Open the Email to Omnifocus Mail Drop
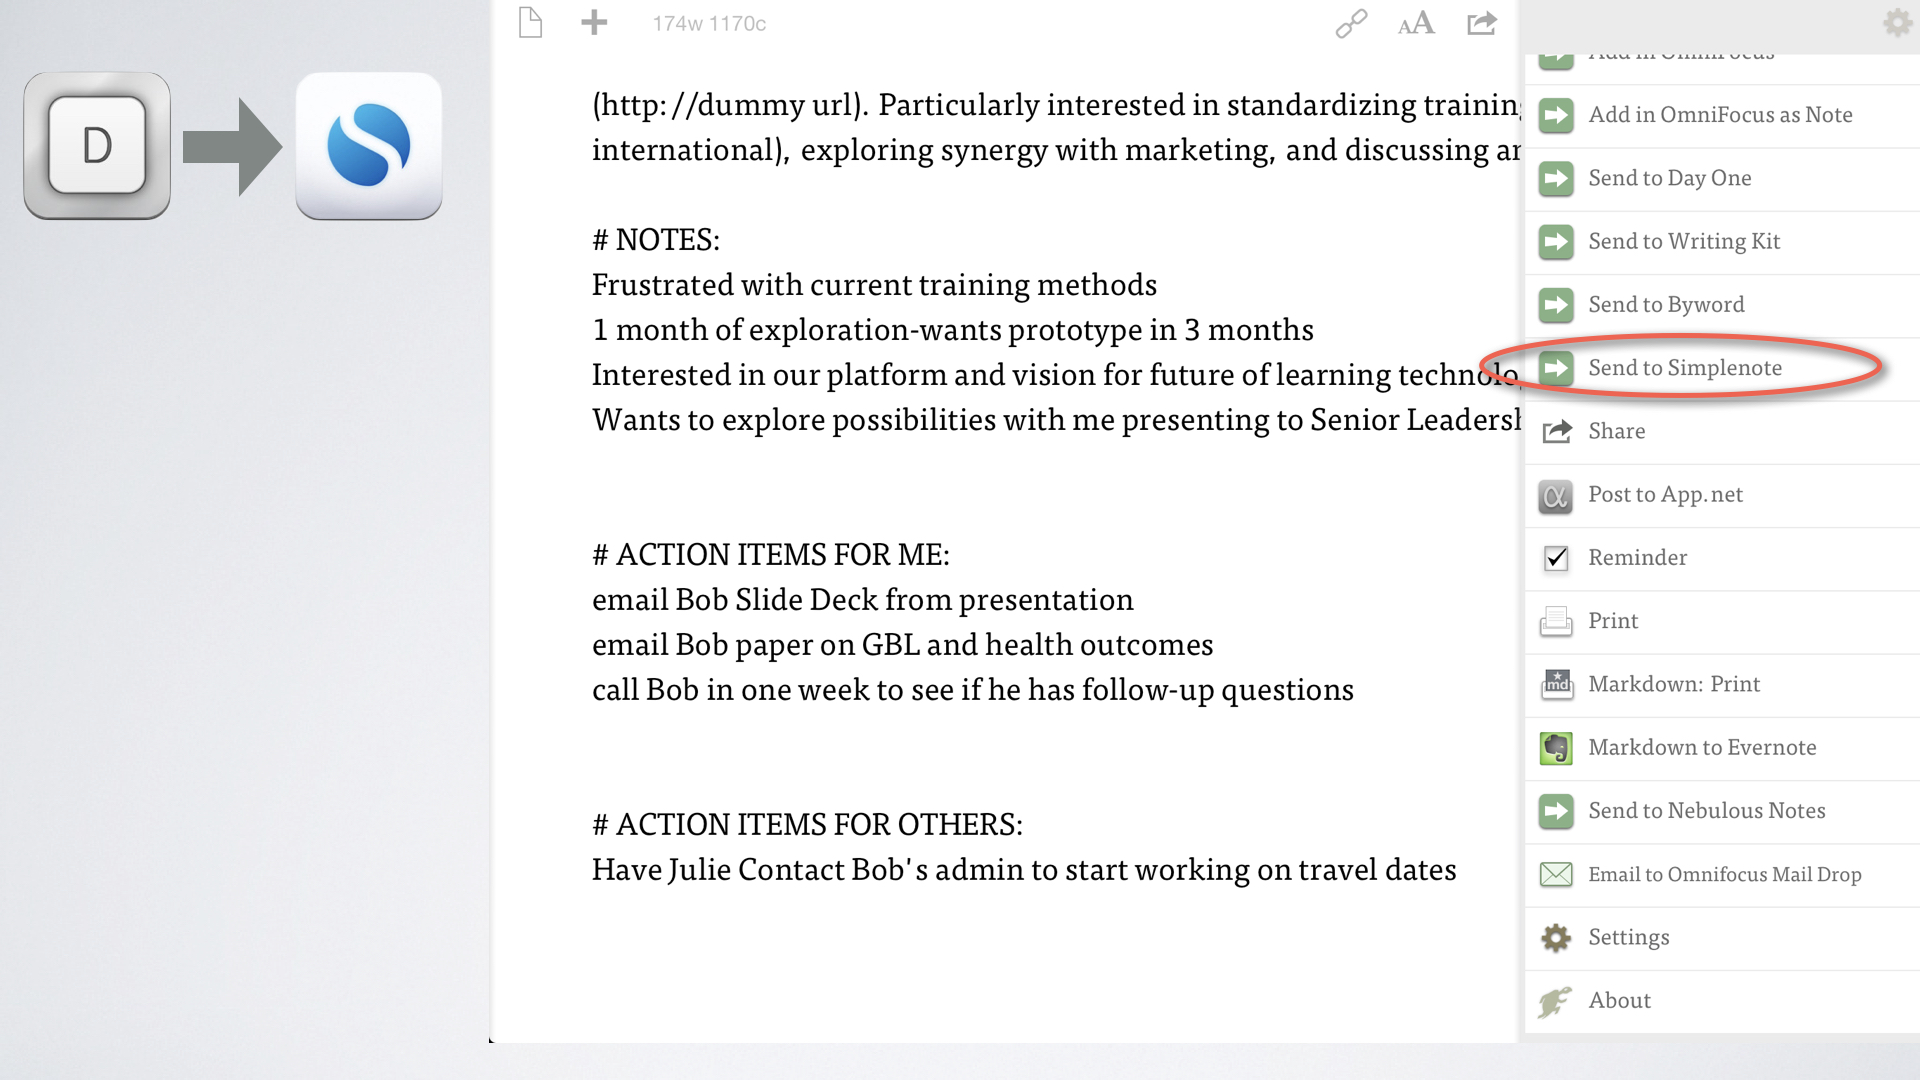This screenshot has height=1080, width=1920. 1724,872
